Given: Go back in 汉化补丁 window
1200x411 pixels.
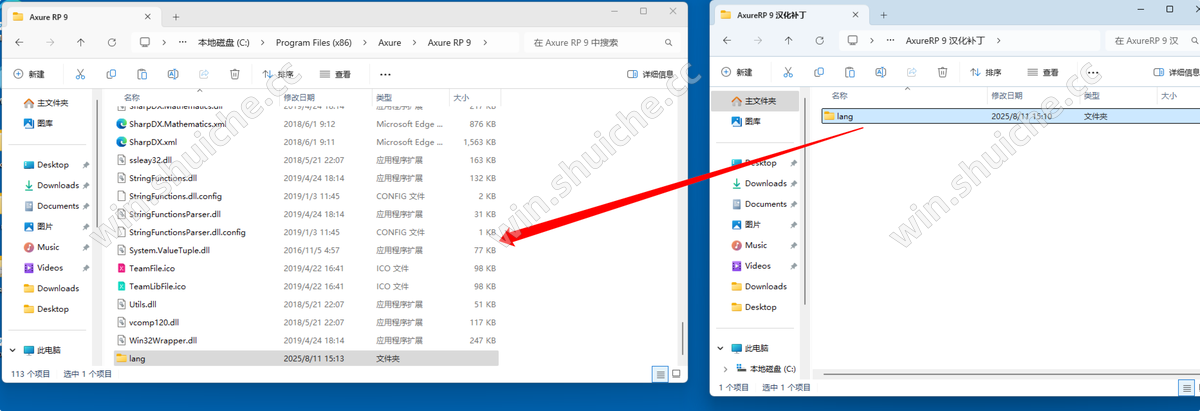Looking at the screenshot, I should tap(729, 41).
